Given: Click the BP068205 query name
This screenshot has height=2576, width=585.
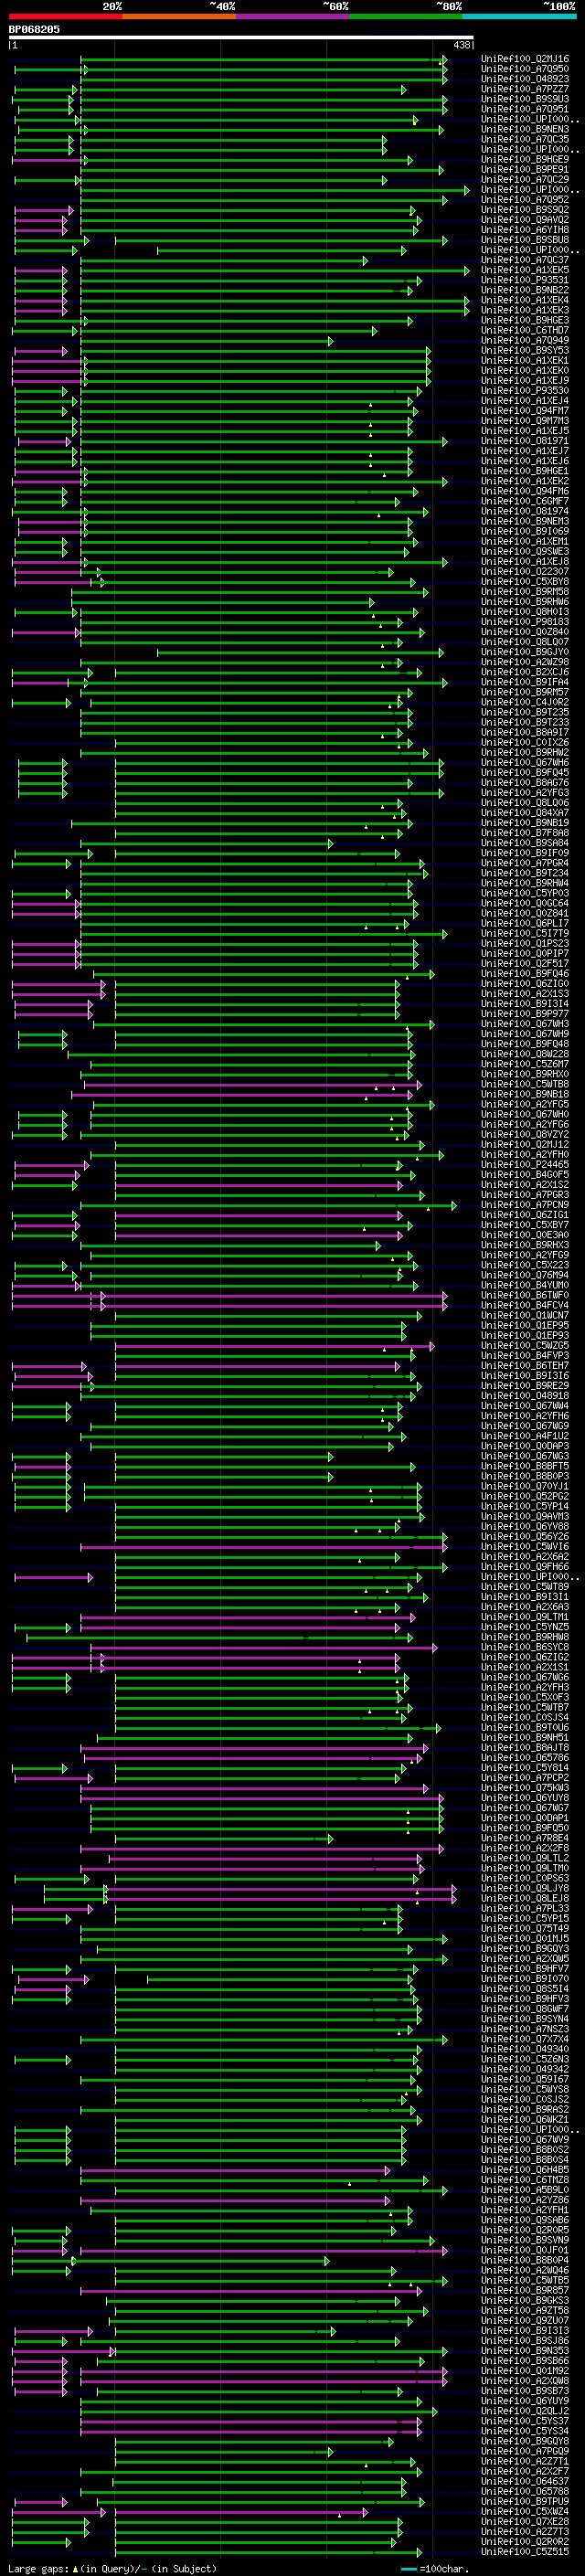Looking at the screenshot, I should 34,30.
